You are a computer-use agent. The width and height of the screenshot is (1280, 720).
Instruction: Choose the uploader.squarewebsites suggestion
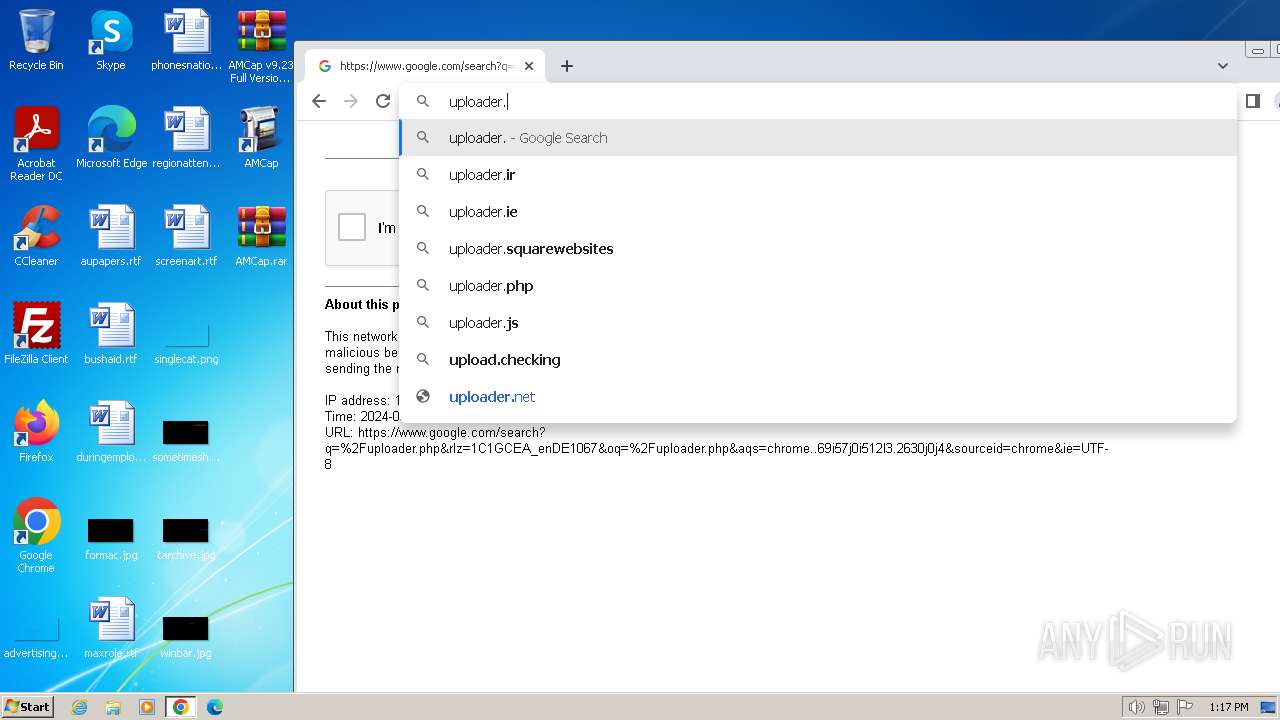[818, 249]
